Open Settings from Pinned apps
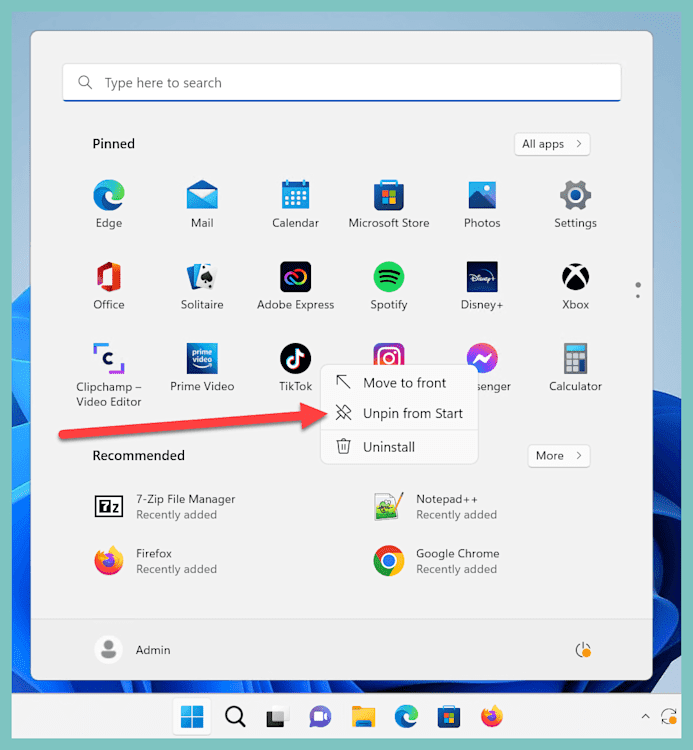Viewport: 693px width, 750px height. pyautogui.click(x=575, y=204)
